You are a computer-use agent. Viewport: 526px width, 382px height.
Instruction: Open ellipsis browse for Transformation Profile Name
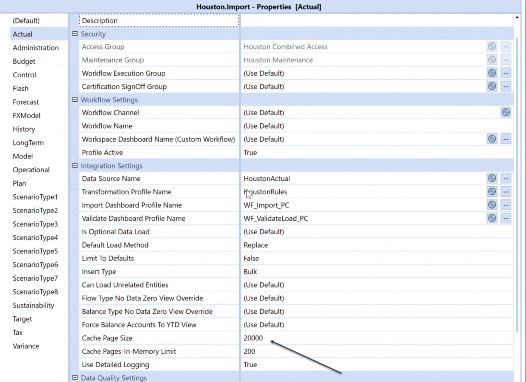click(x=506, y=192)
